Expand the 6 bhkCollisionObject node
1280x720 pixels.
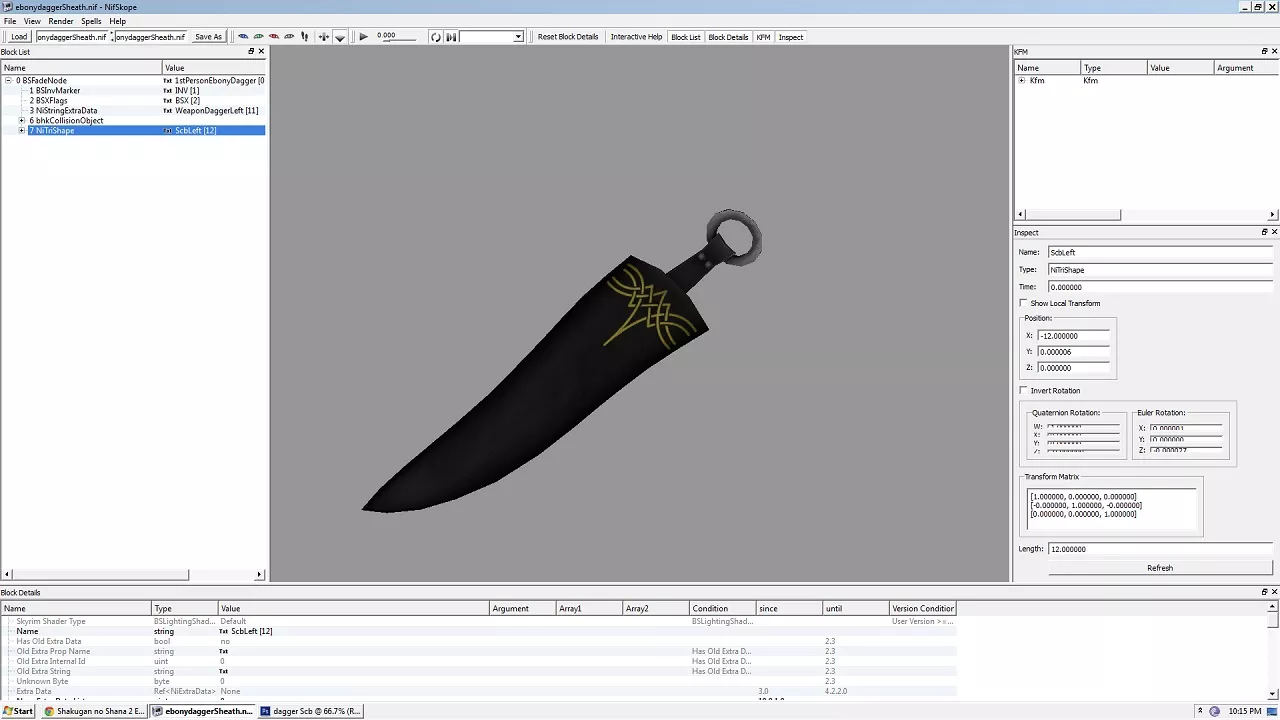pyautogui.click(x=21, y=120)
